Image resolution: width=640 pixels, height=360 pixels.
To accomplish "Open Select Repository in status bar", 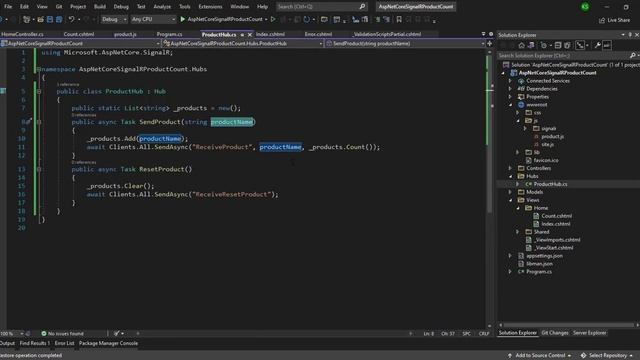I will [606, 356].
